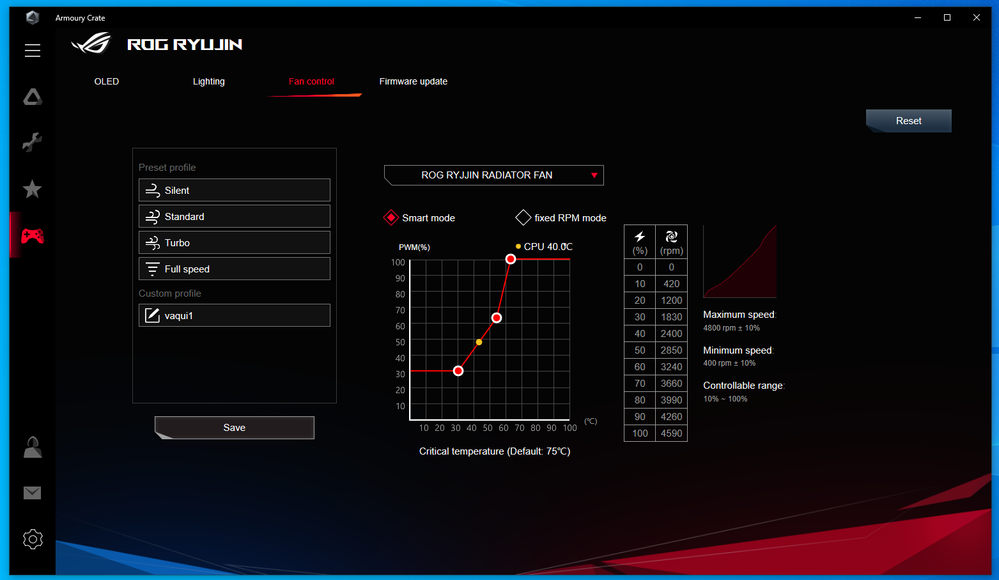Click the Critical temperature (Default: 75°C) text
999x580 pixels.
coord(494,451)
